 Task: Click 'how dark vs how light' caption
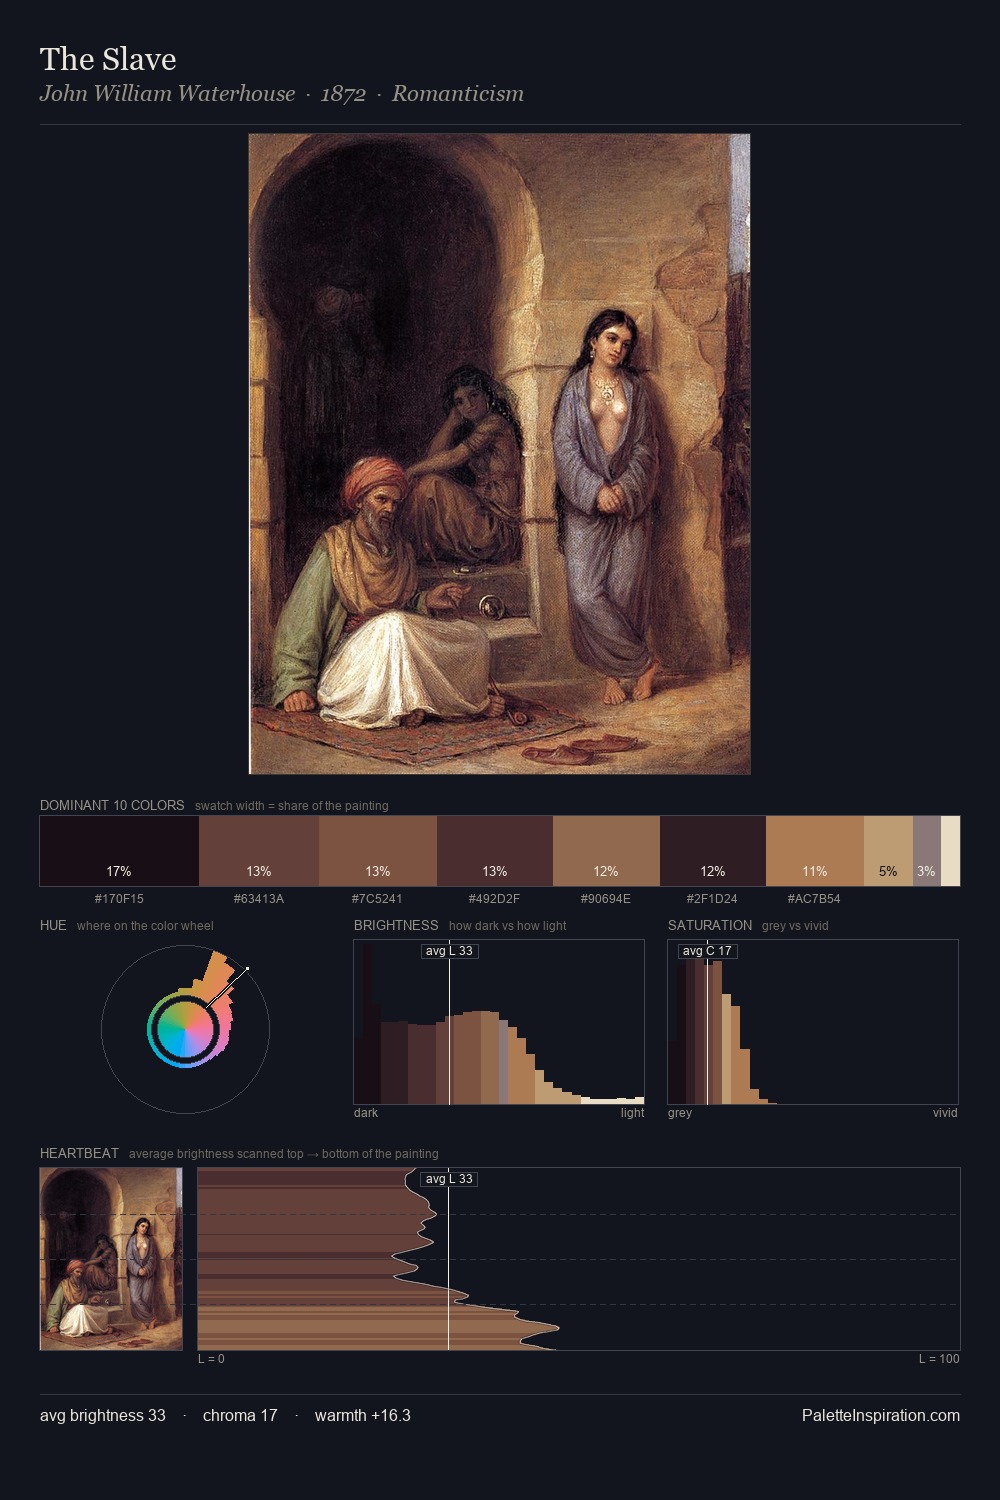coord(508,926)
